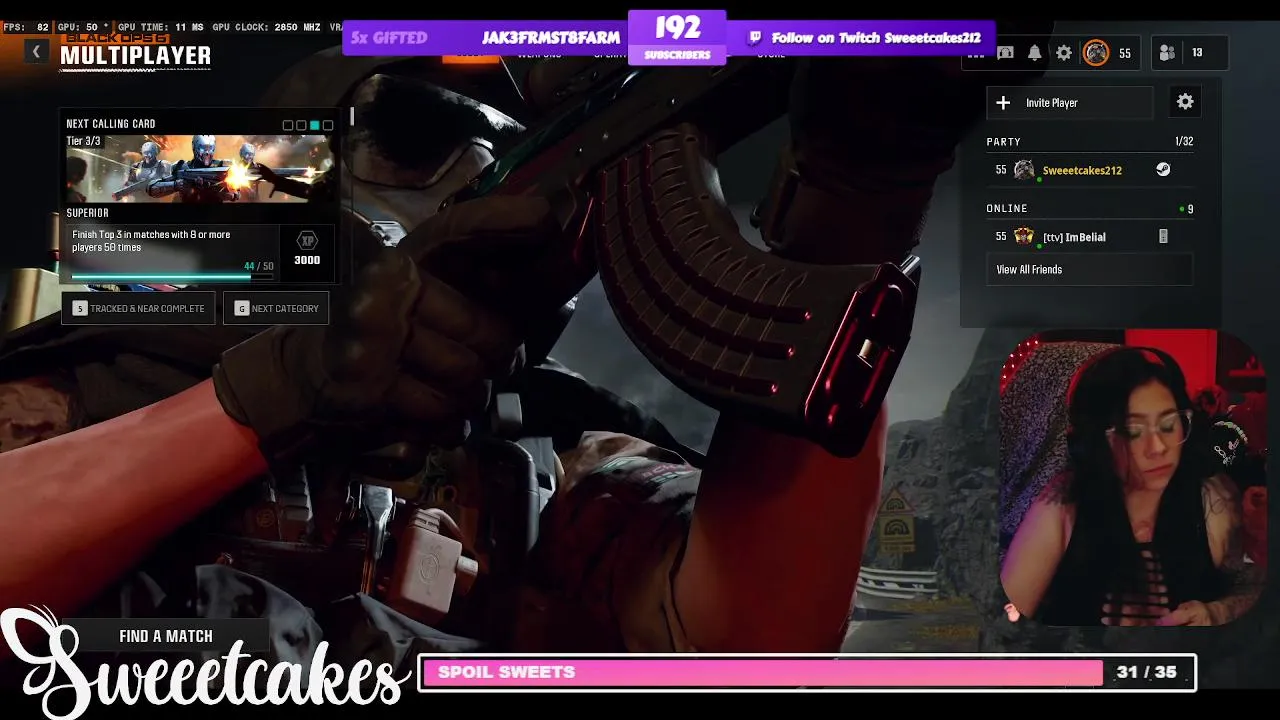Click ImBelial's prestige emblem
This screenshot has height=720, width=1280.
click(1024, 236)
